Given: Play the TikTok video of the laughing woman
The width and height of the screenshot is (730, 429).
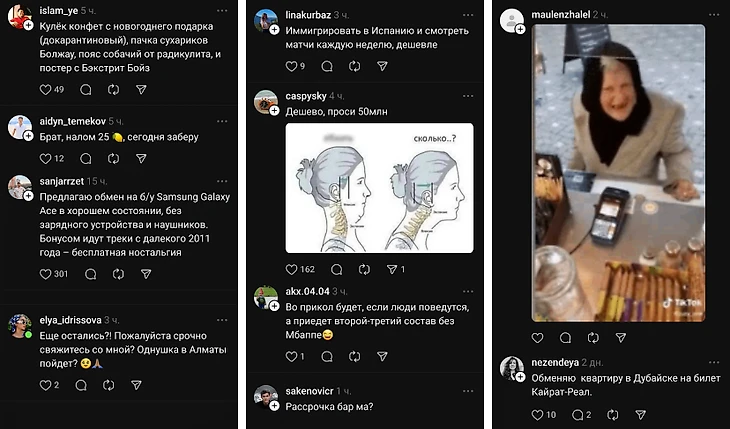Looking at the screenshot, I should pos(618,173).
